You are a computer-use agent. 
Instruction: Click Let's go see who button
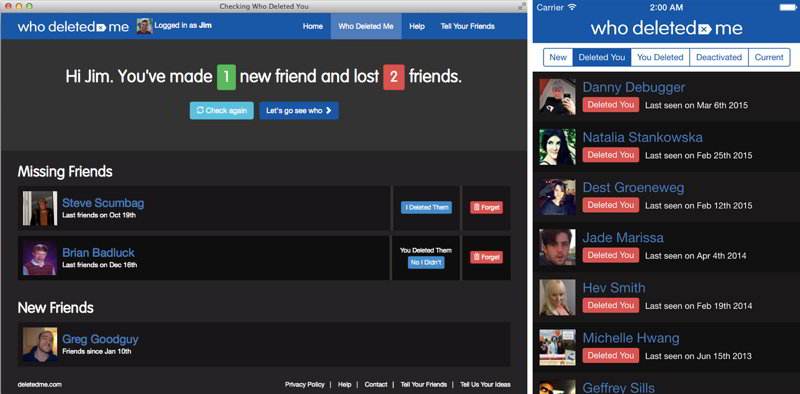coord(299,111)
